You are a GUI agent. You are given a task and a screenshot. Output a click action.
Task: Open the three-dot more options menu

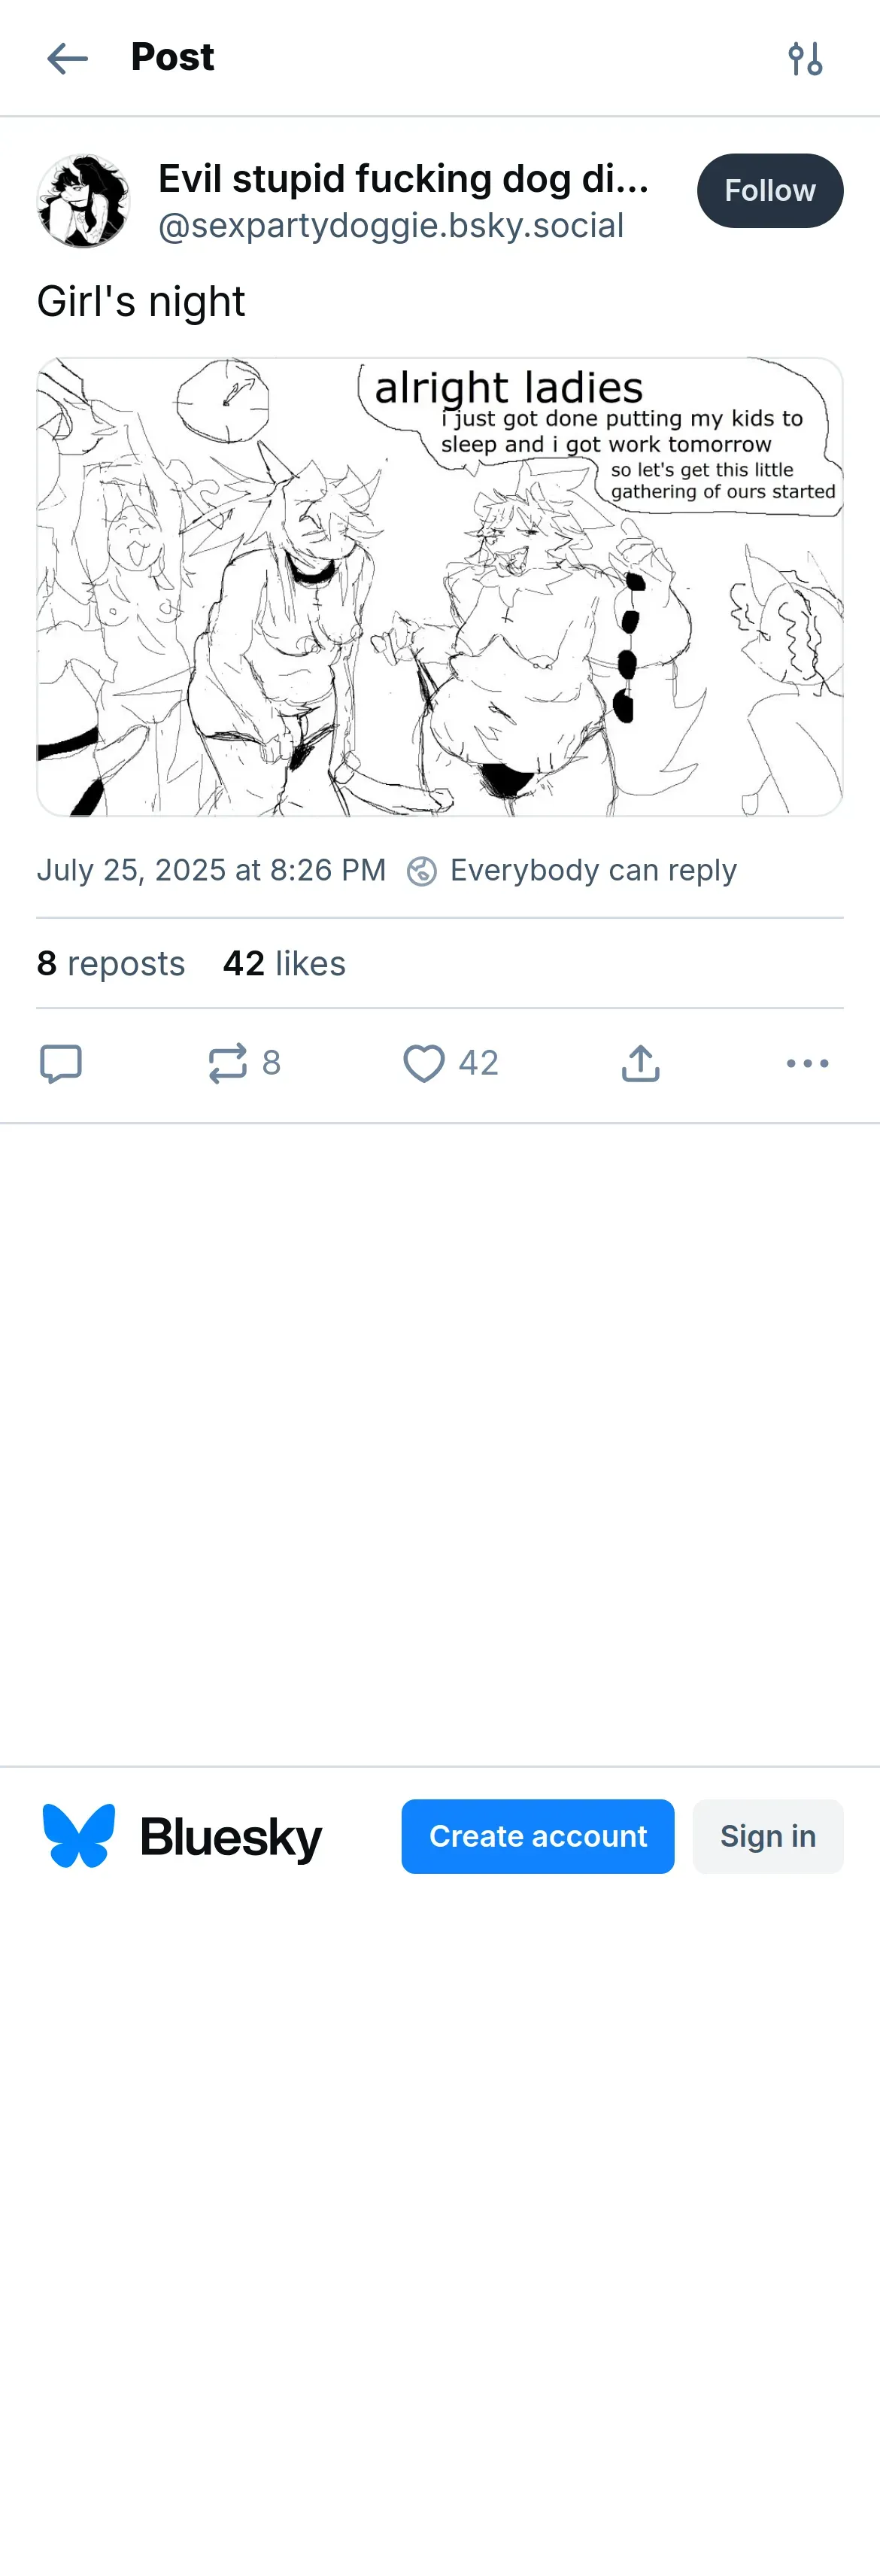[807, 1063]
